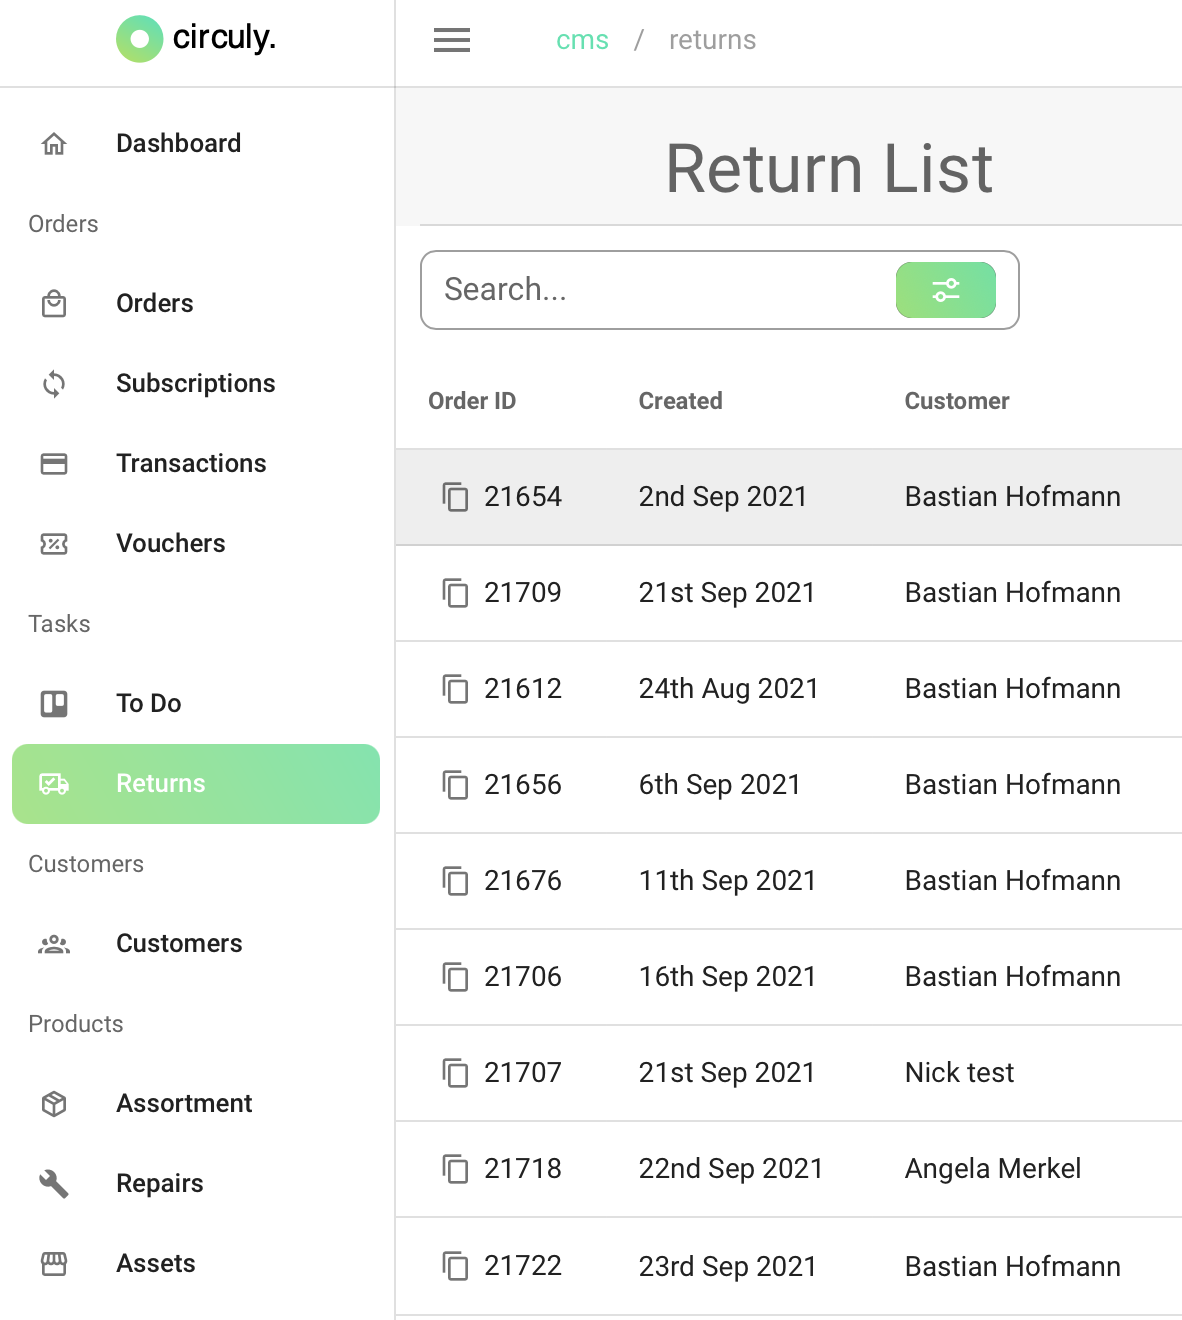The image size is (1182, 1320).
Task: Toggle the hamburger menu icon
Action: click(452, 40)
